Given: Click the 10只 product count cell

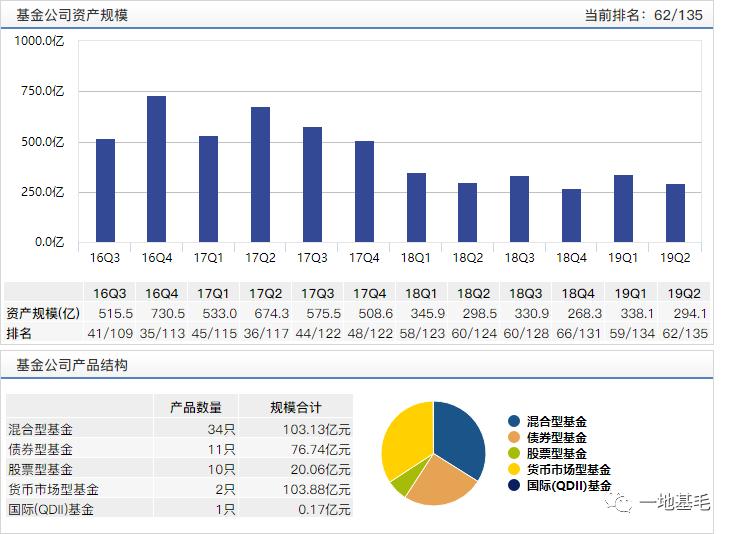Looking at the screenshot, I should click(x=221, y=469).
